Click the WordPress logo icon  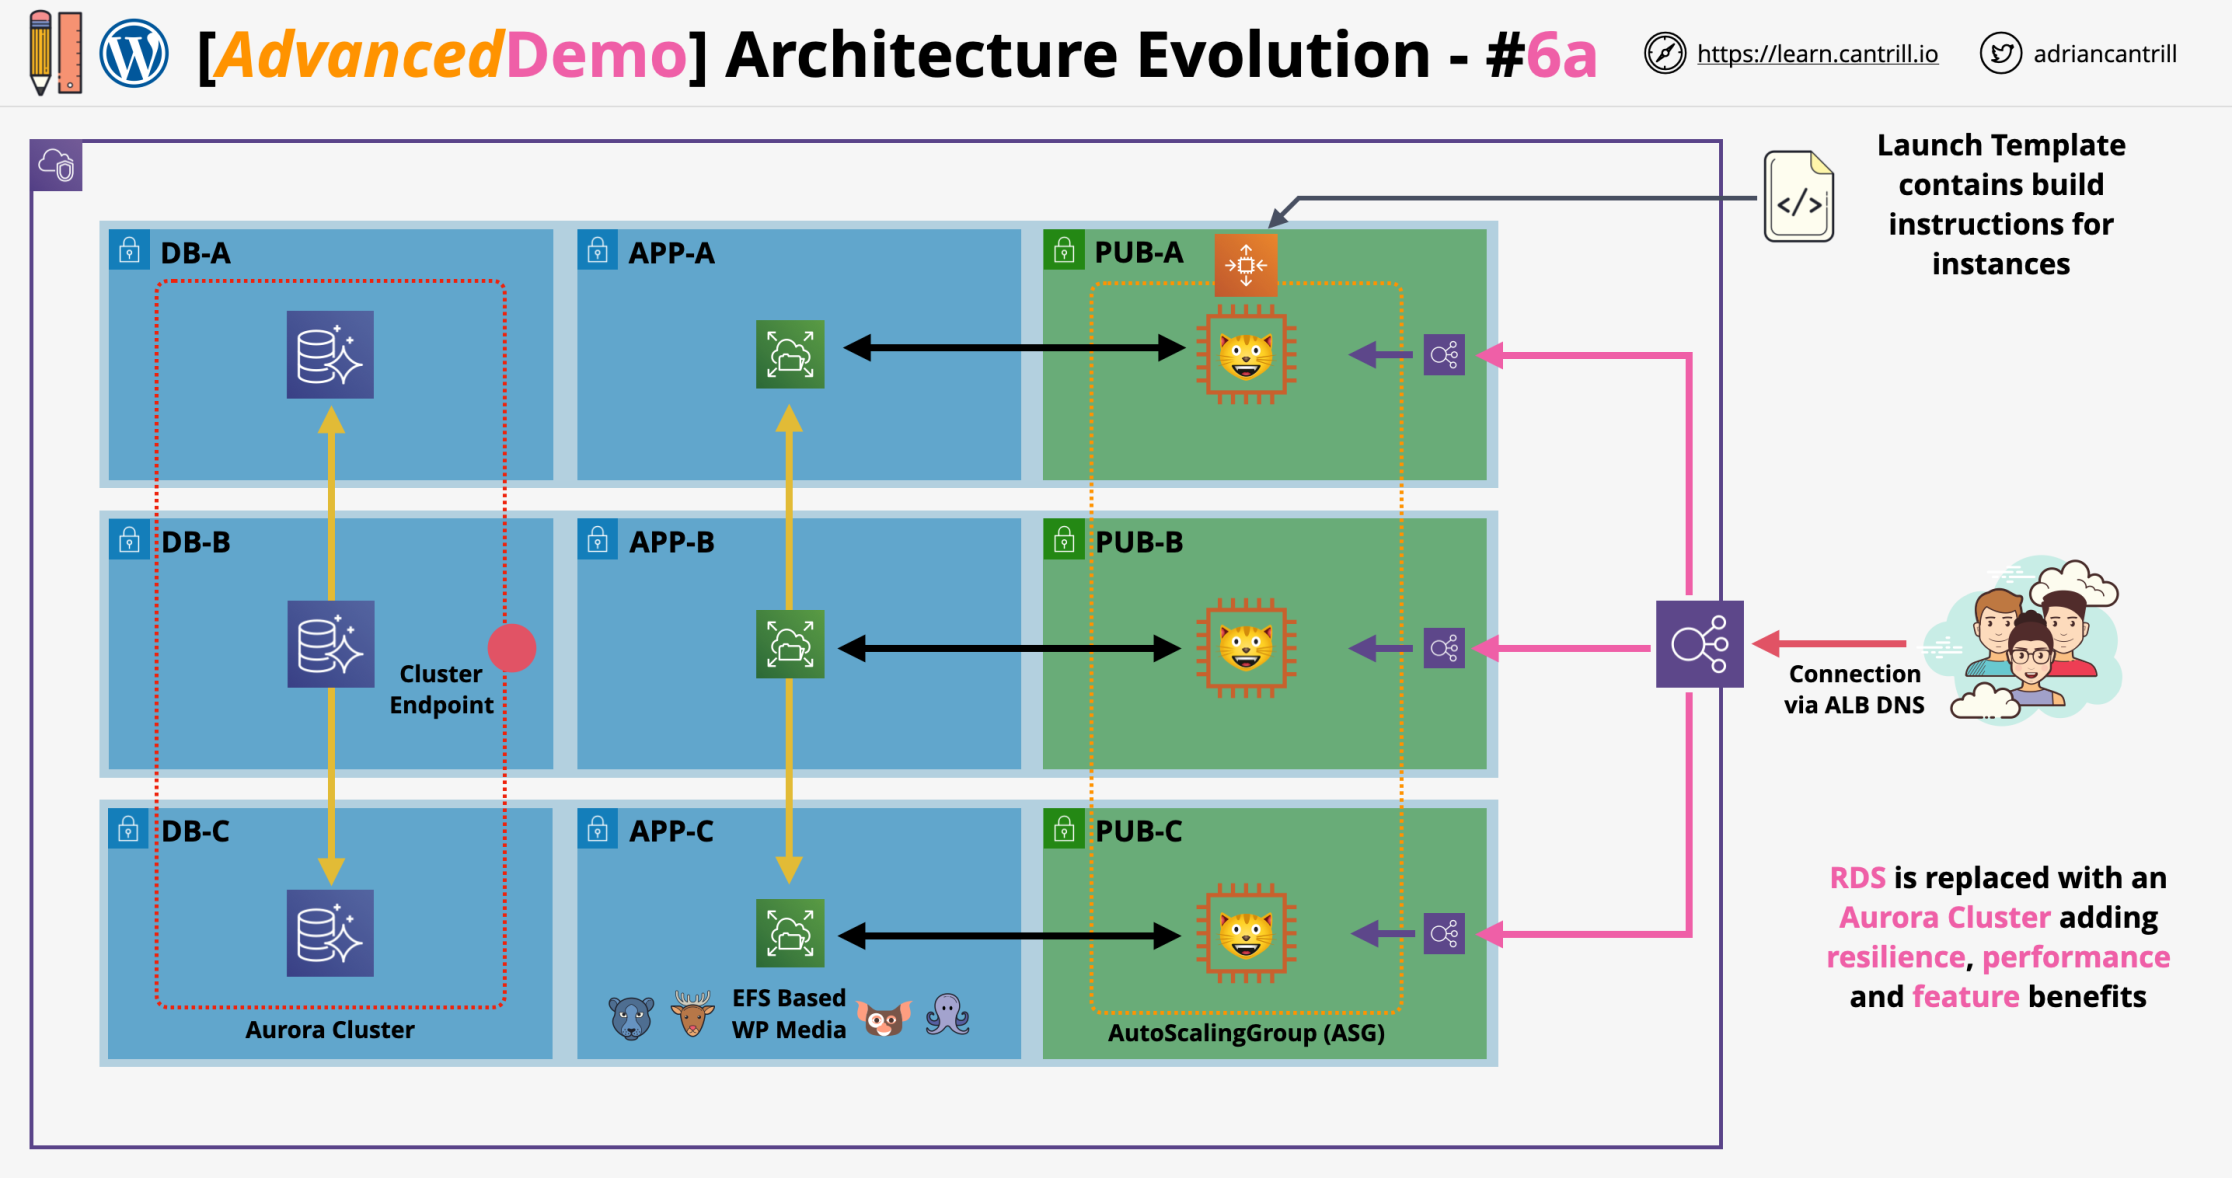[x=134, y=54]
